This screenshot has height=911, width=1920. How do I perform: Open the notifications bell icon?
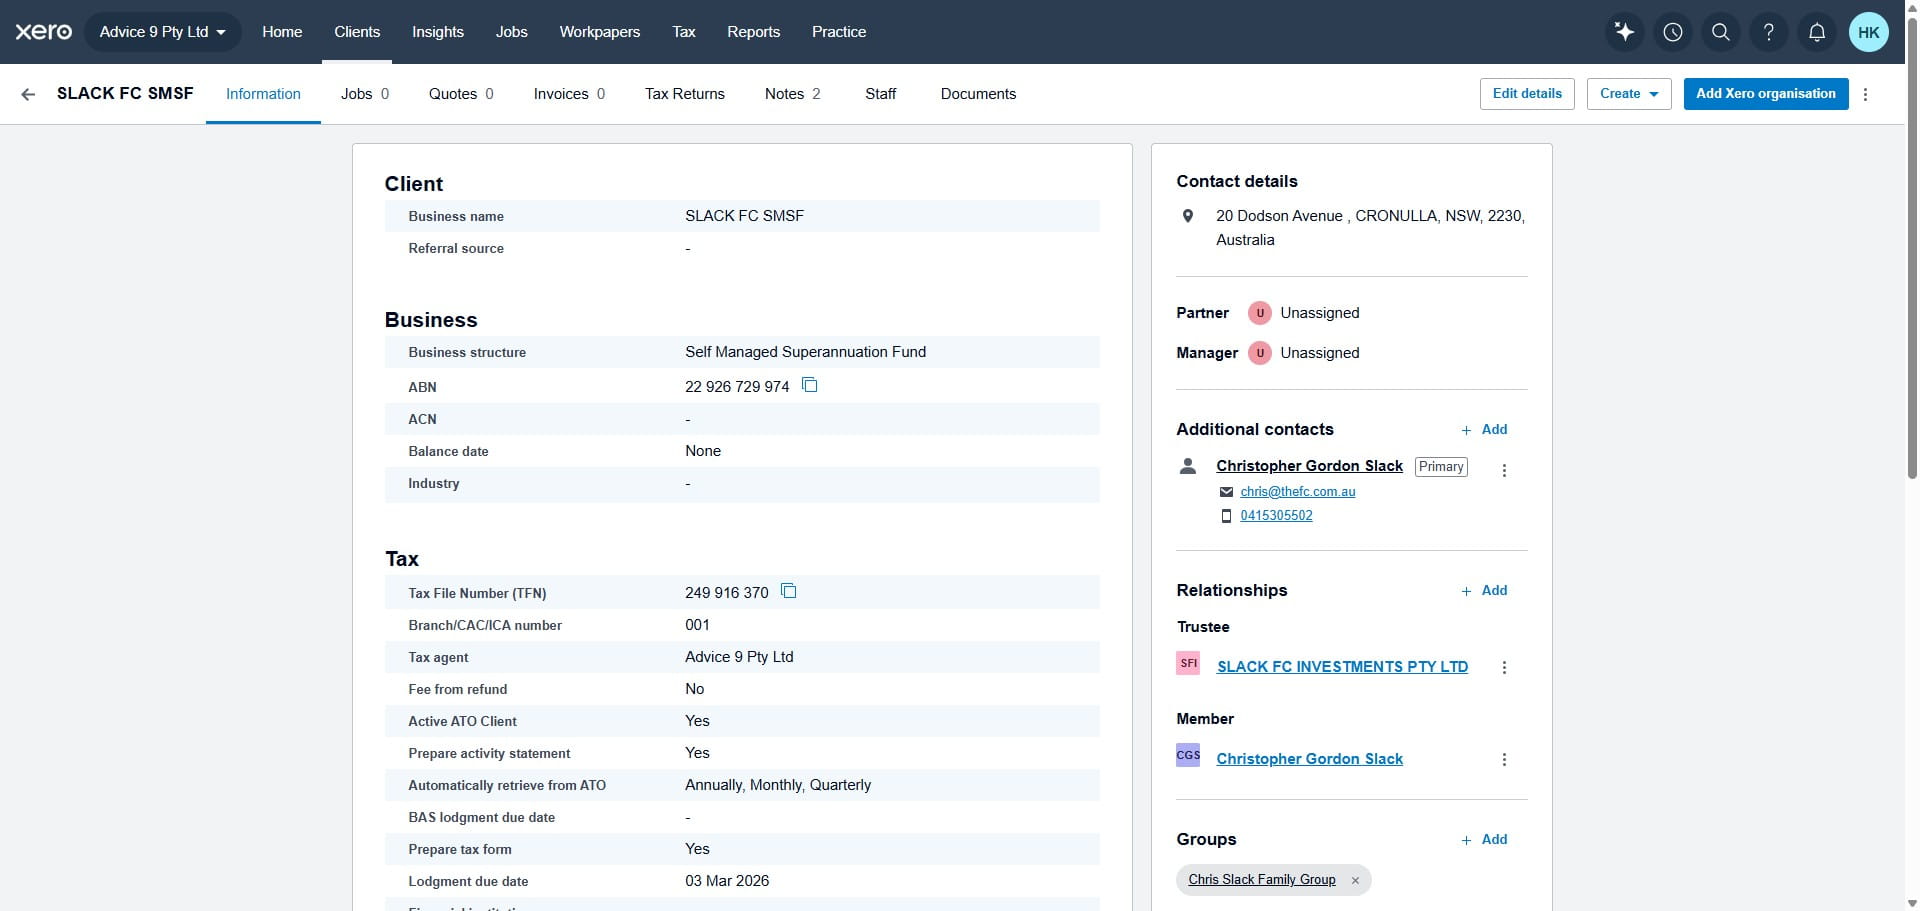click(x=1817, y=32)
